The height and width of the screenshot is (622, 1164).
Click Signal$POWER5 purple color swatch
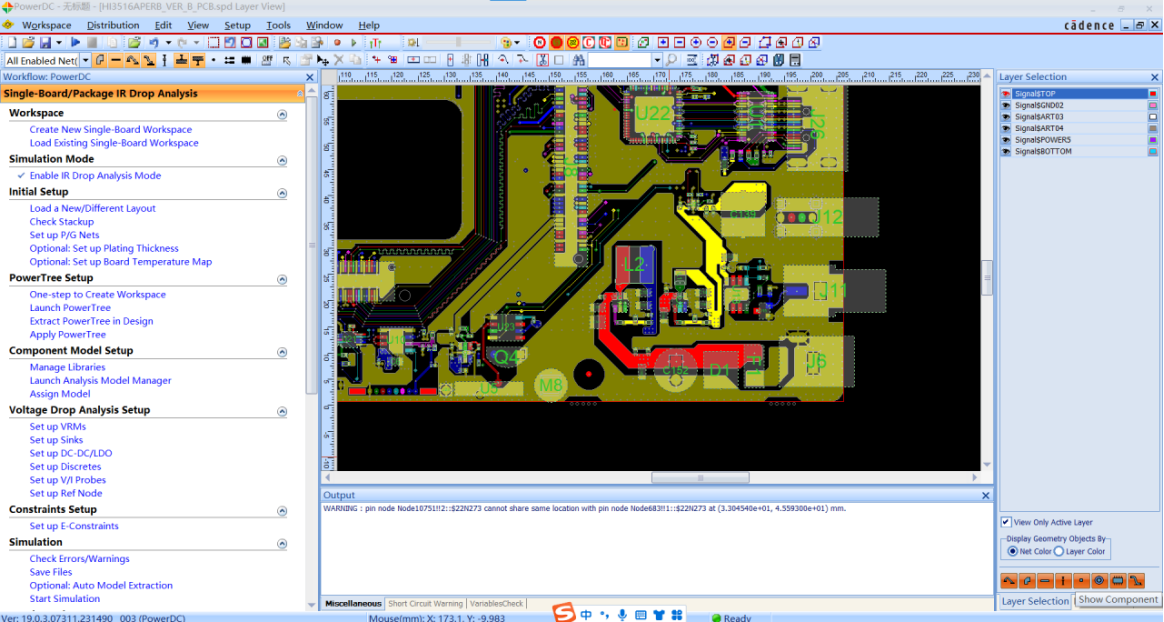(x=1153, y=140)
